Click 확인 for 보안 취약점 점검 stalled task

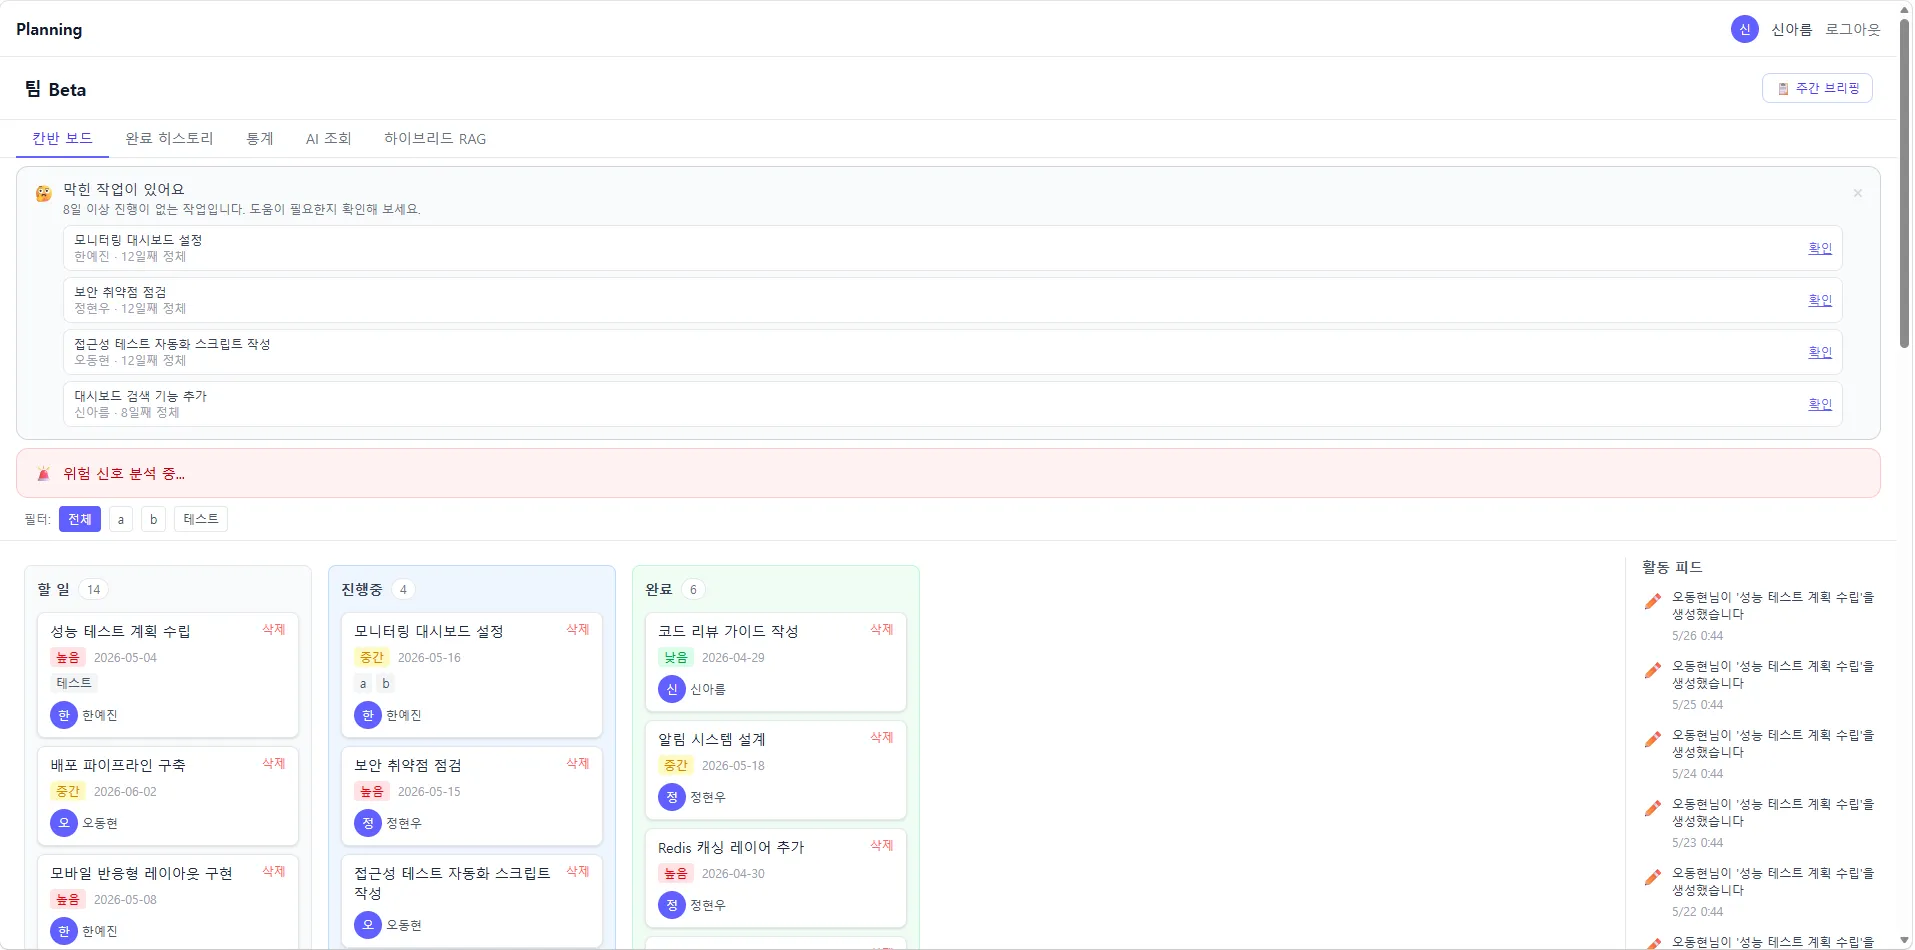click(1820, 300)
